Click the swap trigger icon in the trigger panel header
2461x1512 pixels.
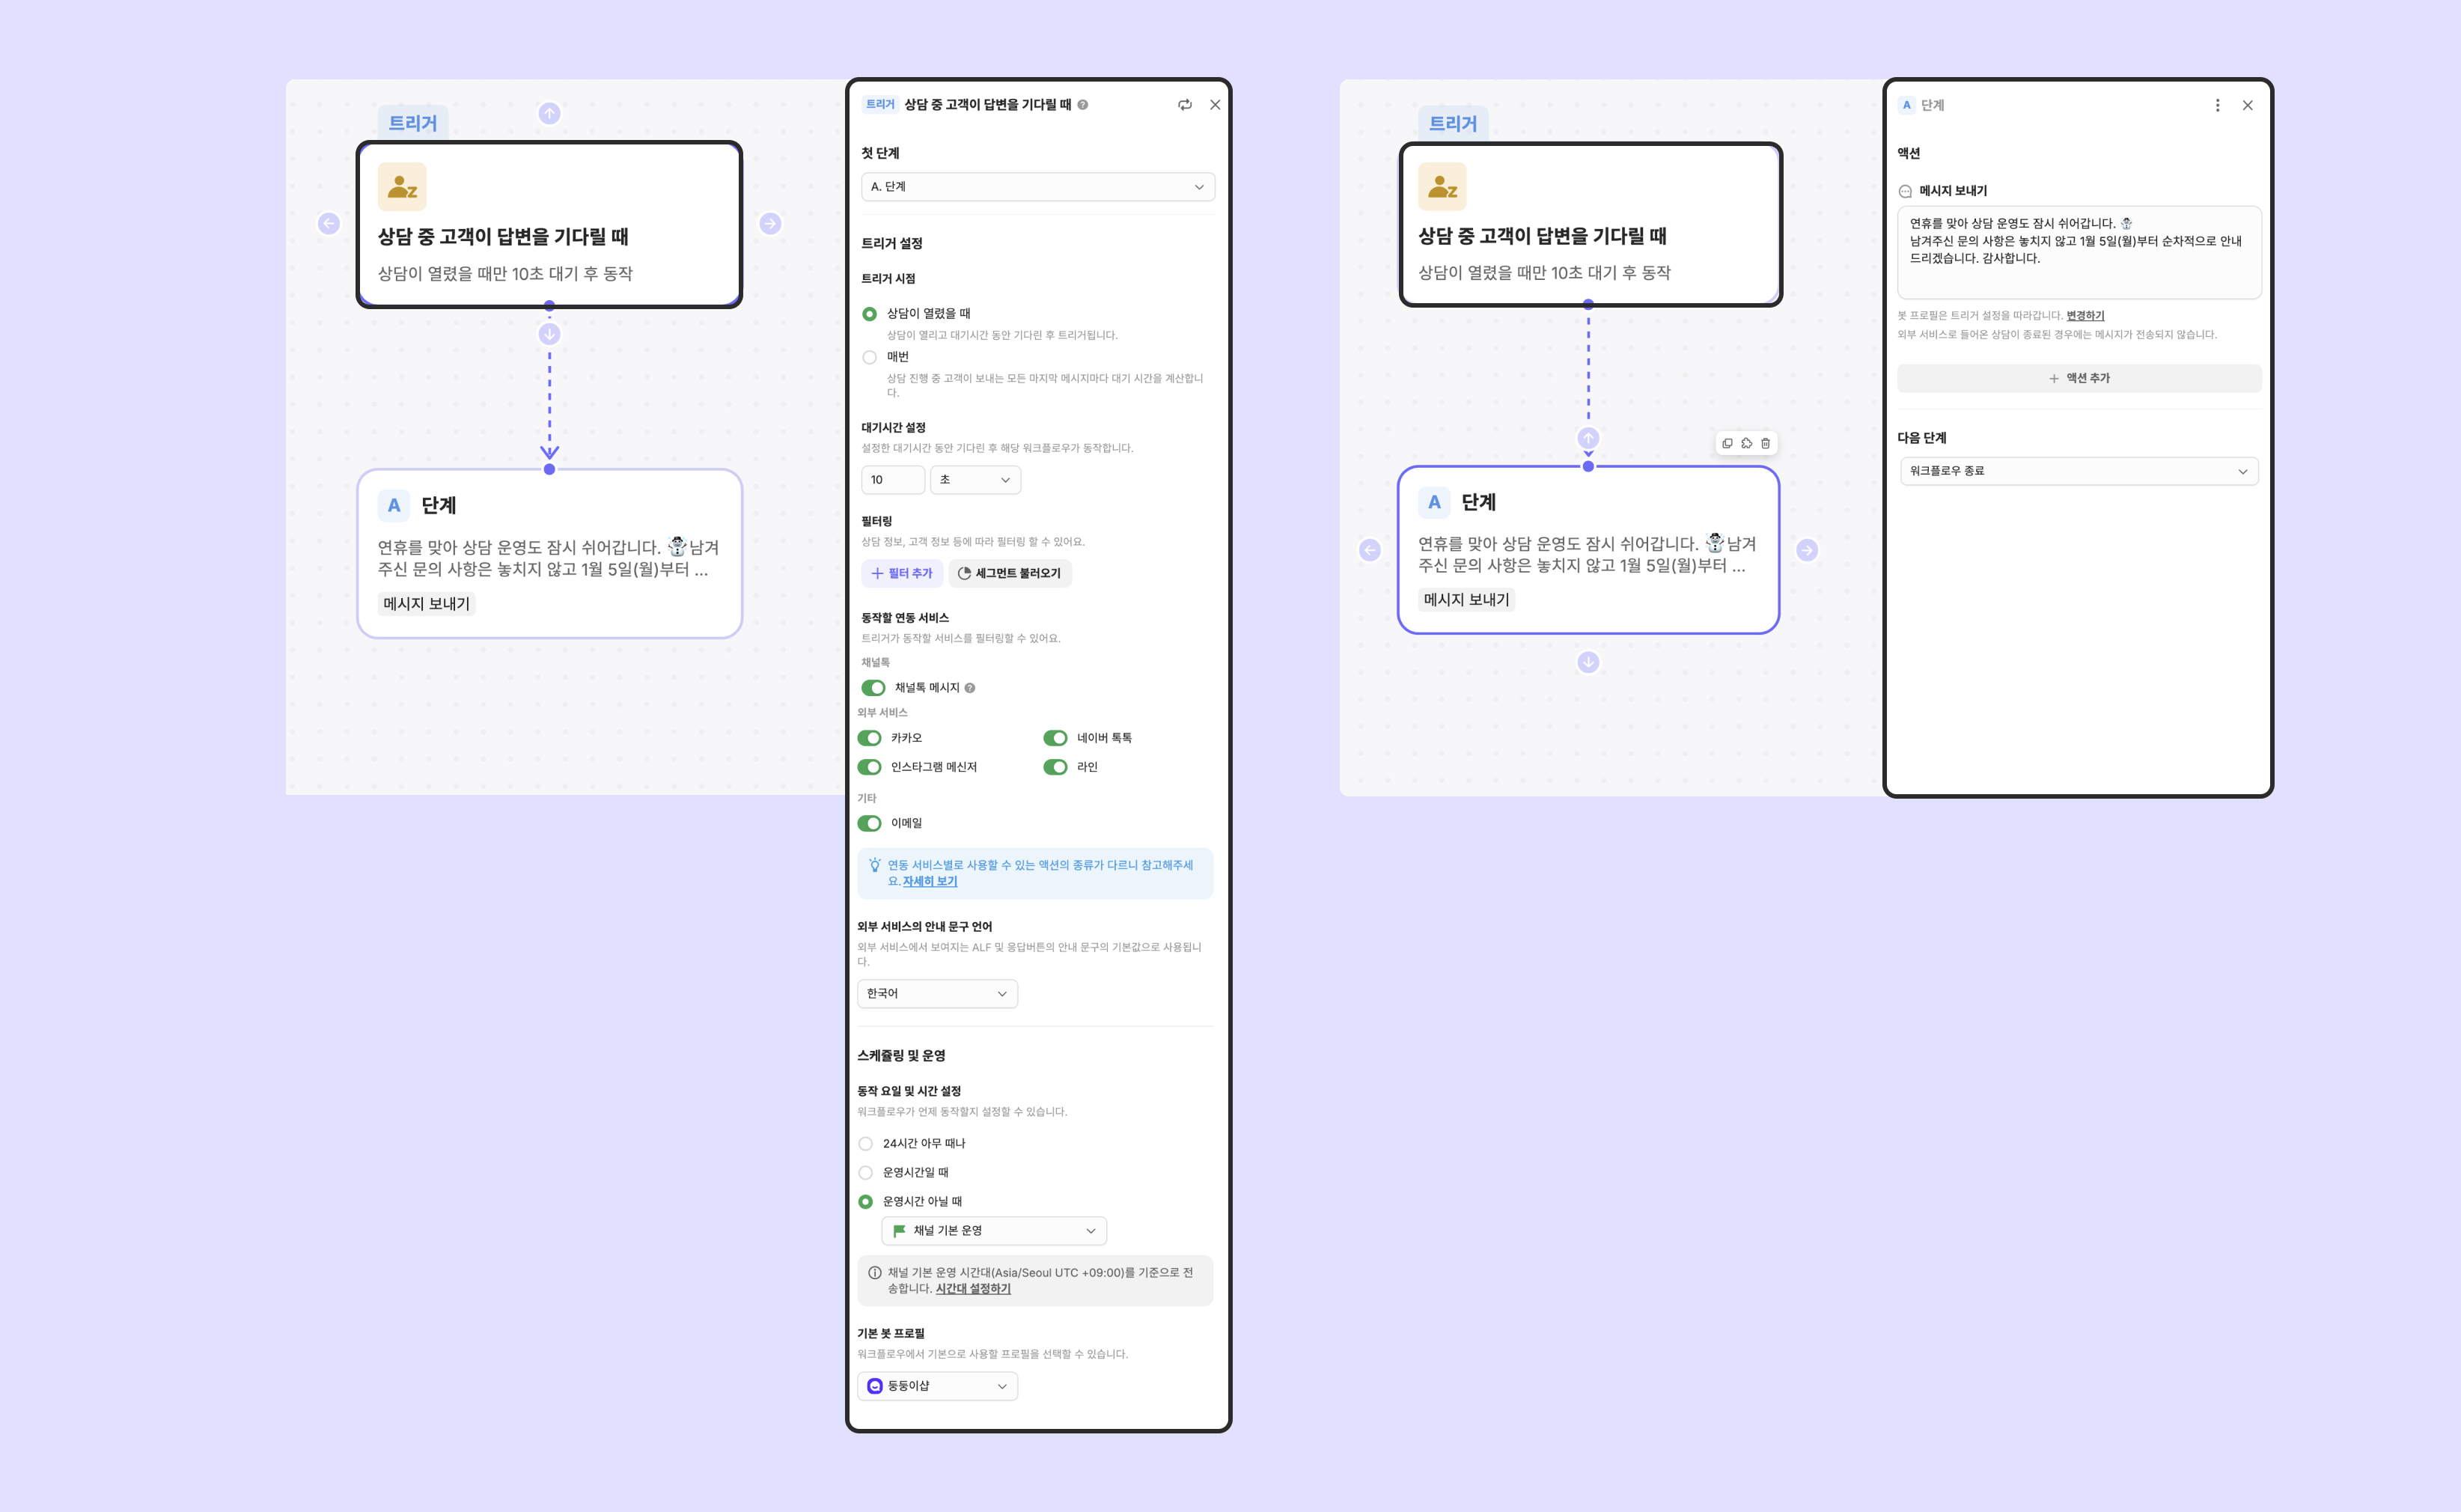pos(1185,105)
